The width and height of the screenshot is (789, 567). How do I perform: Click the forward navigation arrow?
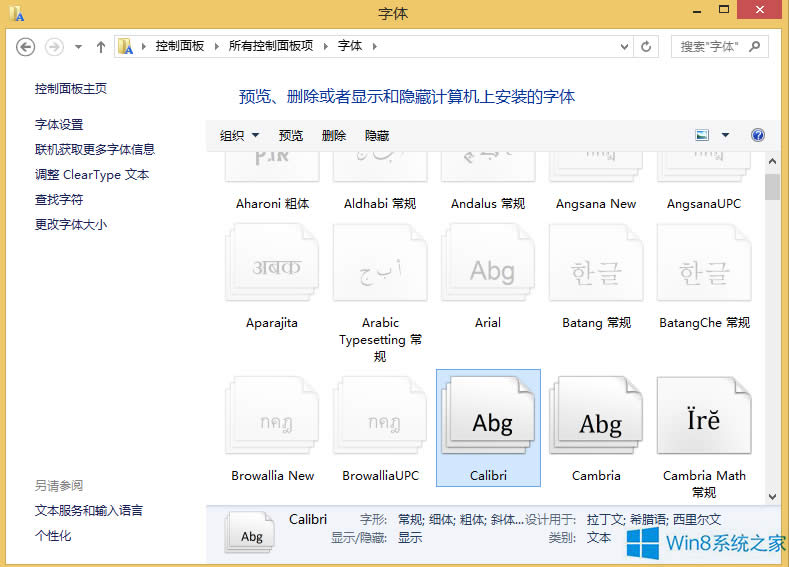pos(54,47)
